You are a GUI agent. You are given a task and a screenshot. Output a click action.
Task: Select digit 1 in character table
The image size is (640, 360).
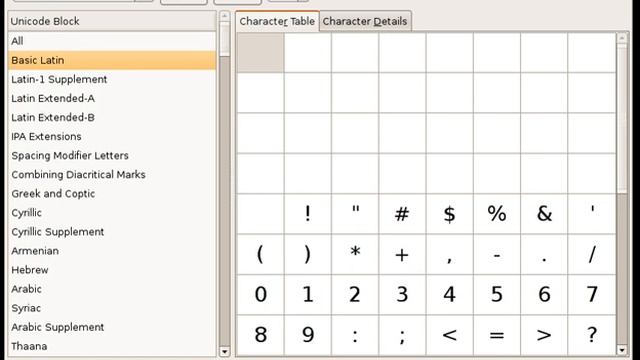tap(308, 295)
